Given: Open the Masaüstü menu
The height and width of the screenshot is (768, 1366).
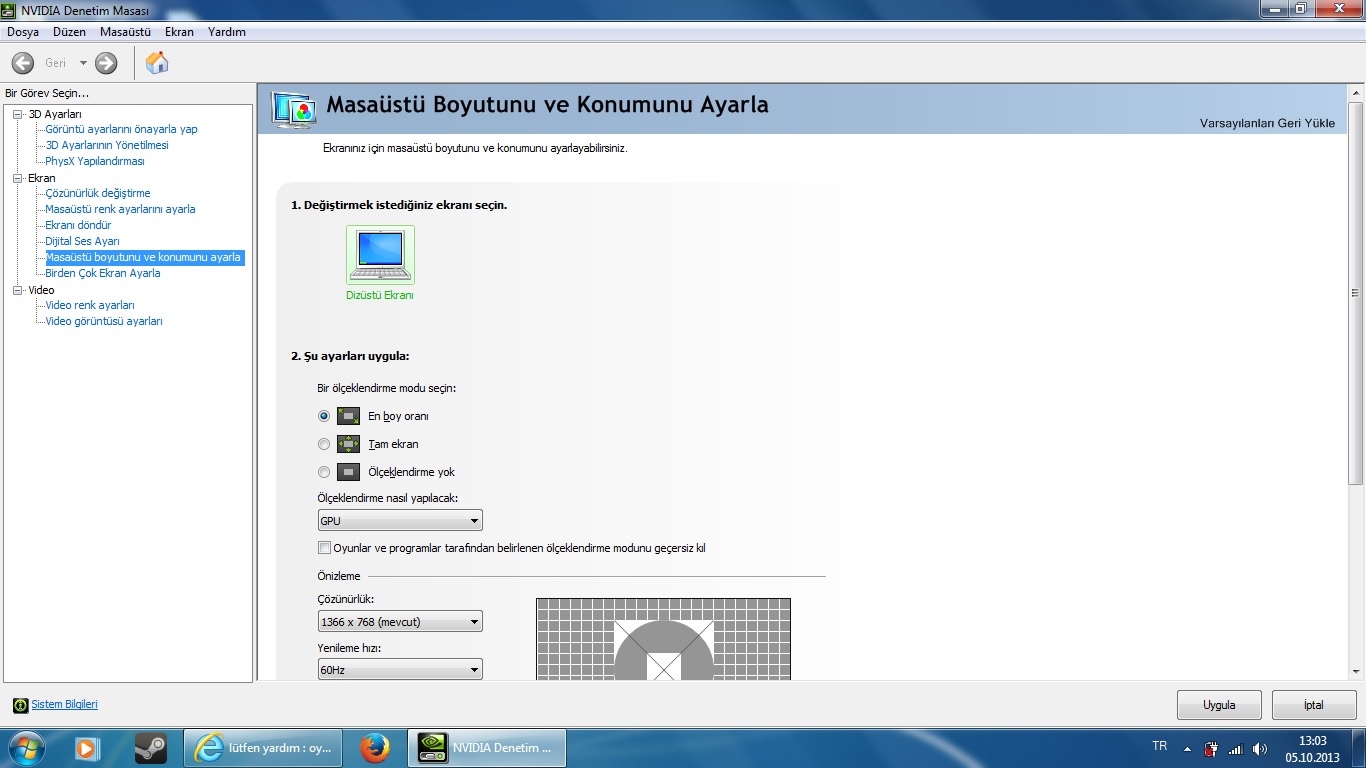Looking at the screenshot, I should (125, 32).
